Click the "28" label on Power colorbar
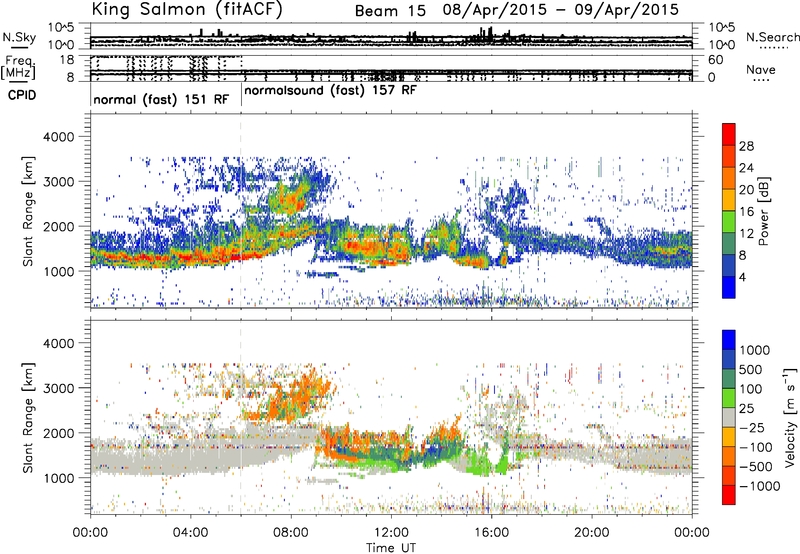The width and height of the screenshot is (800, 554). point(746,146)
